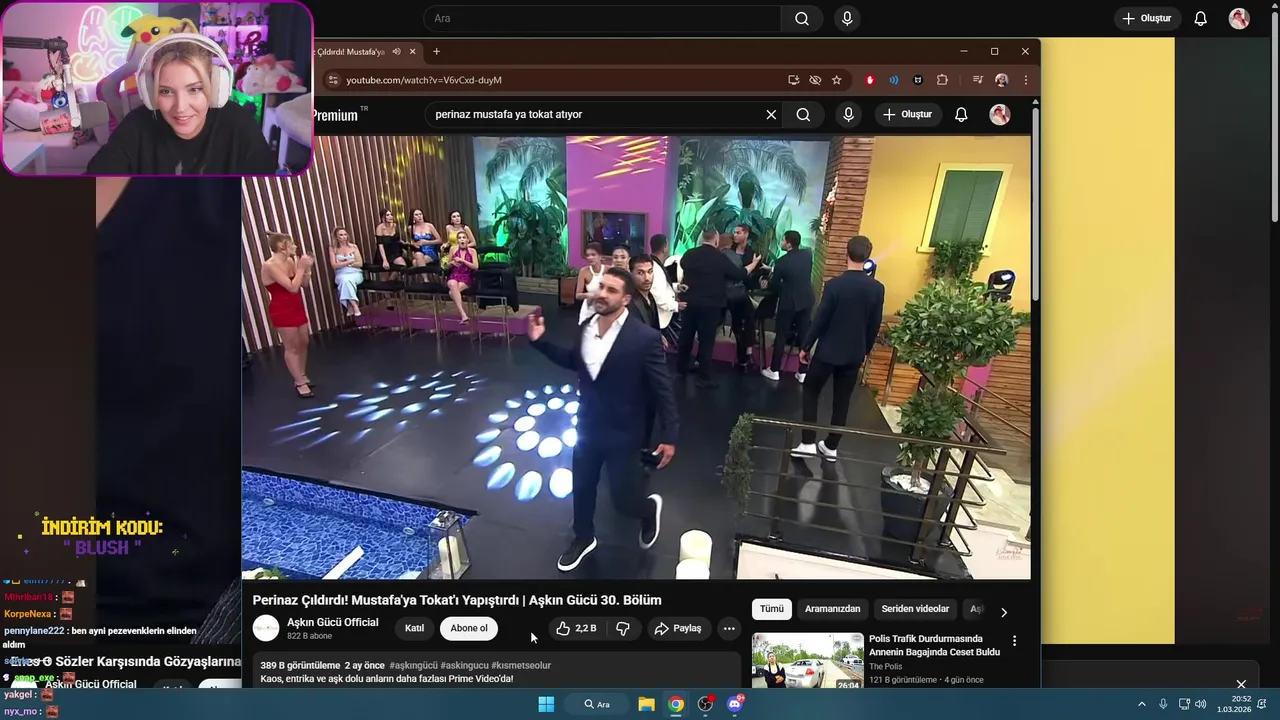Click the Aşkın Gücü channel avatar
The height and width of the screenshot is (720, 1280).
[266, 628]
